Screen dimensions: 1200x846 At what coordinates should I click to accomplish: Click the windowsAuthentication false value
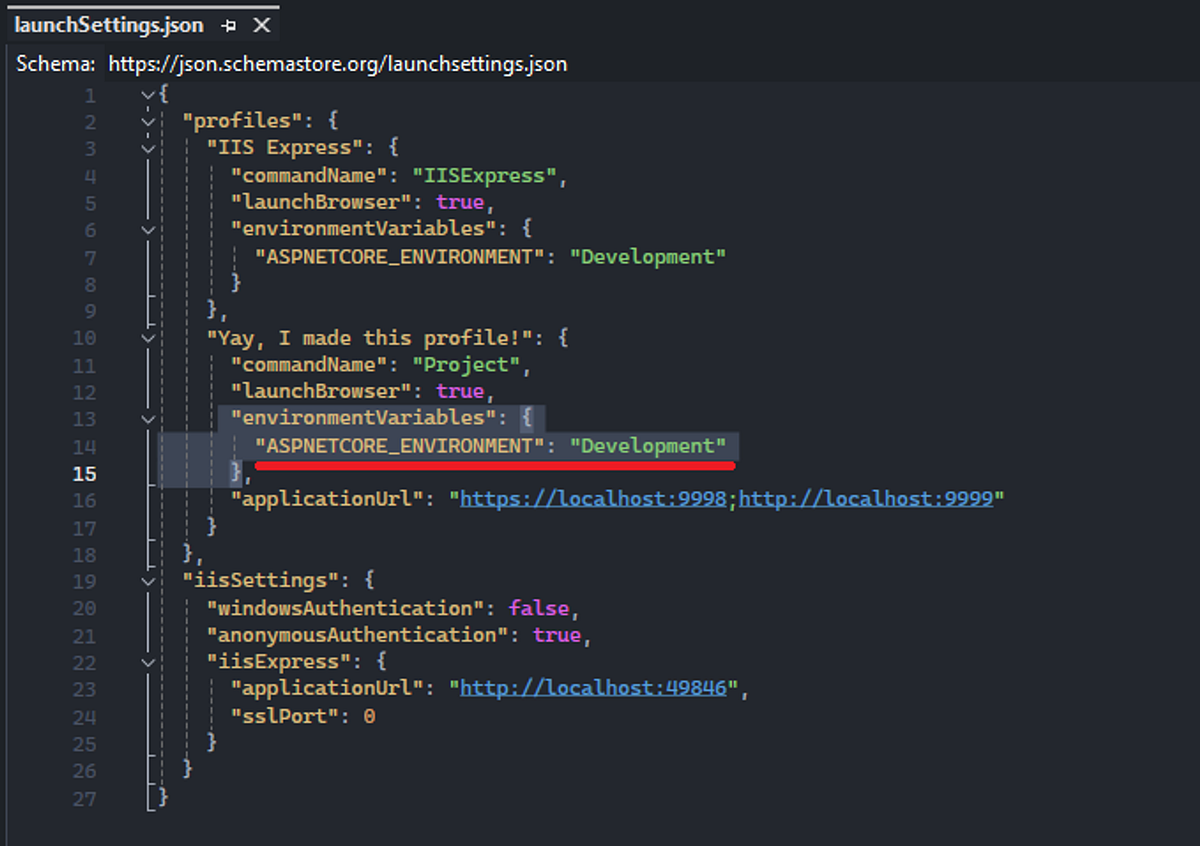[539, 608]
